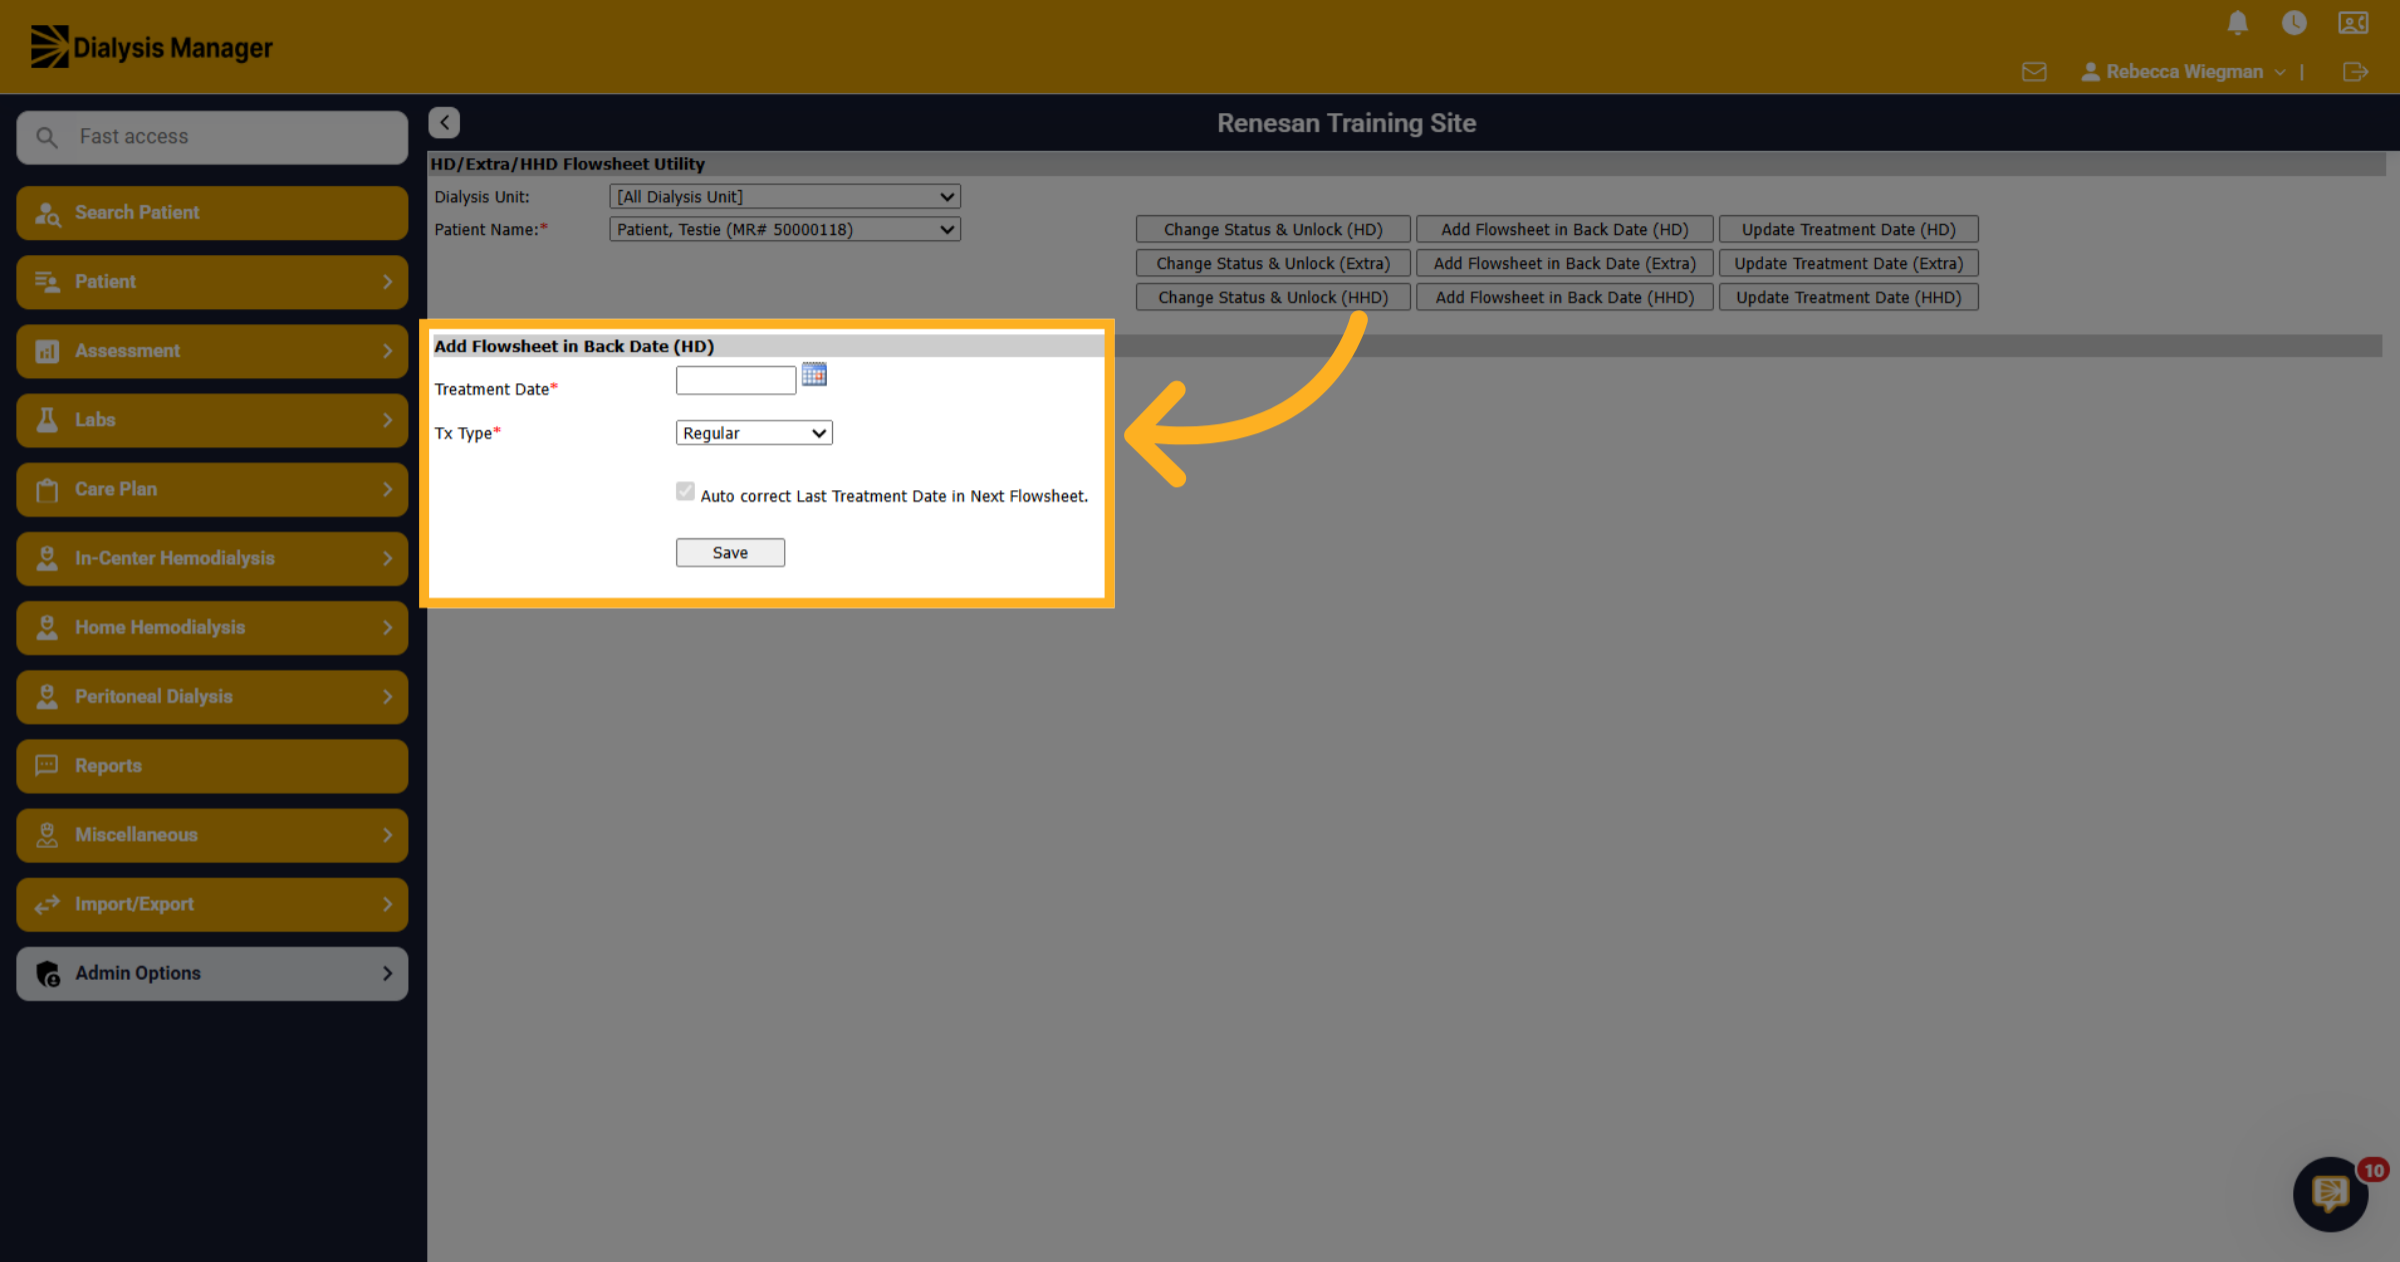Click the clock history icon
Viewport: 2400px width, 1262px height.
click(x=2294, y=23)
